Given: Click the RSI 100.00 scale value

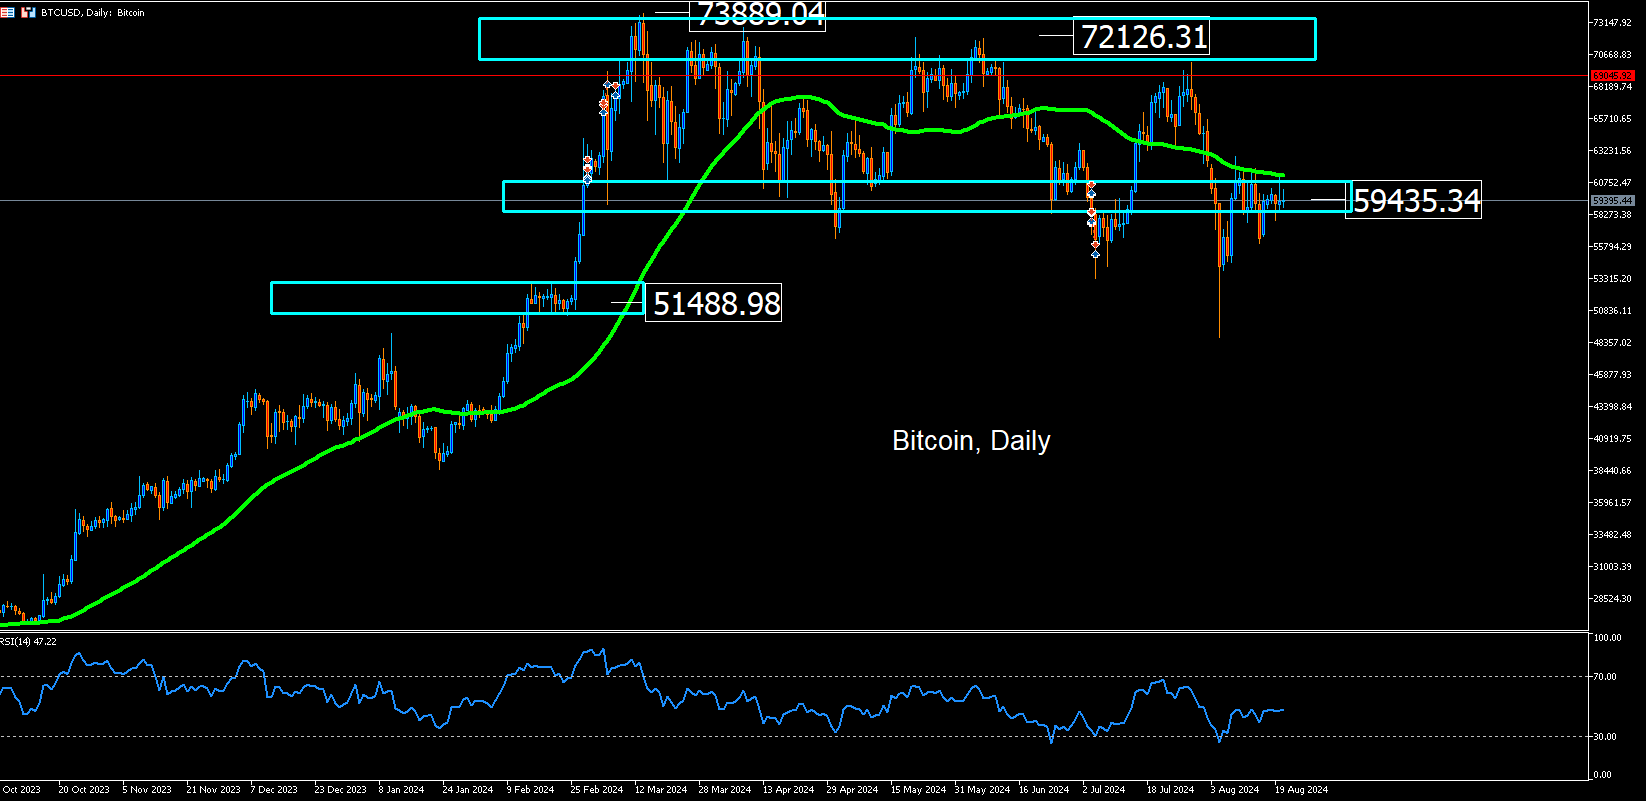Looking at the screenshot, I should pyautogui.click(x=1607, y=638).
